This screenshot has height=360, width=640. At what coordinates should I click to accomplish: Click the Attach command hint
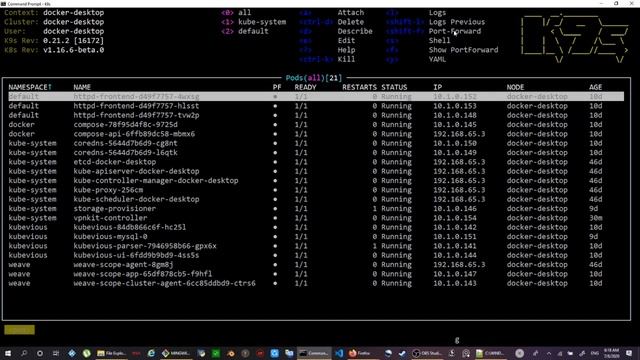click(x=351, y=13)
